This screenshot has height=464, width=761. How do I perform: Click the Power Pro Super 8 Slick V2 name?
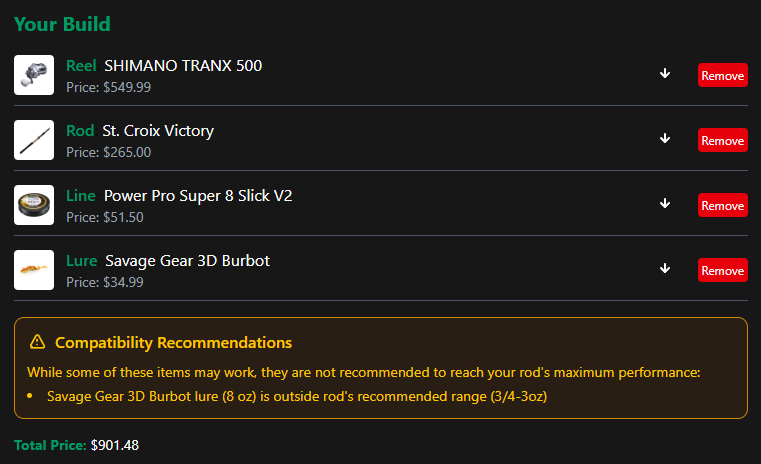pos(198,196)
